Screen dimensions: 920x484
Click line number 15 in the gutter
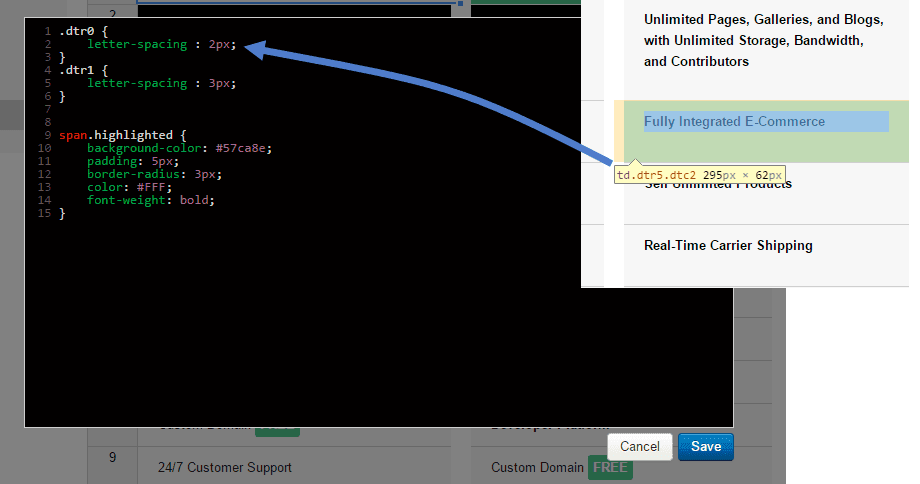(44, 213)
